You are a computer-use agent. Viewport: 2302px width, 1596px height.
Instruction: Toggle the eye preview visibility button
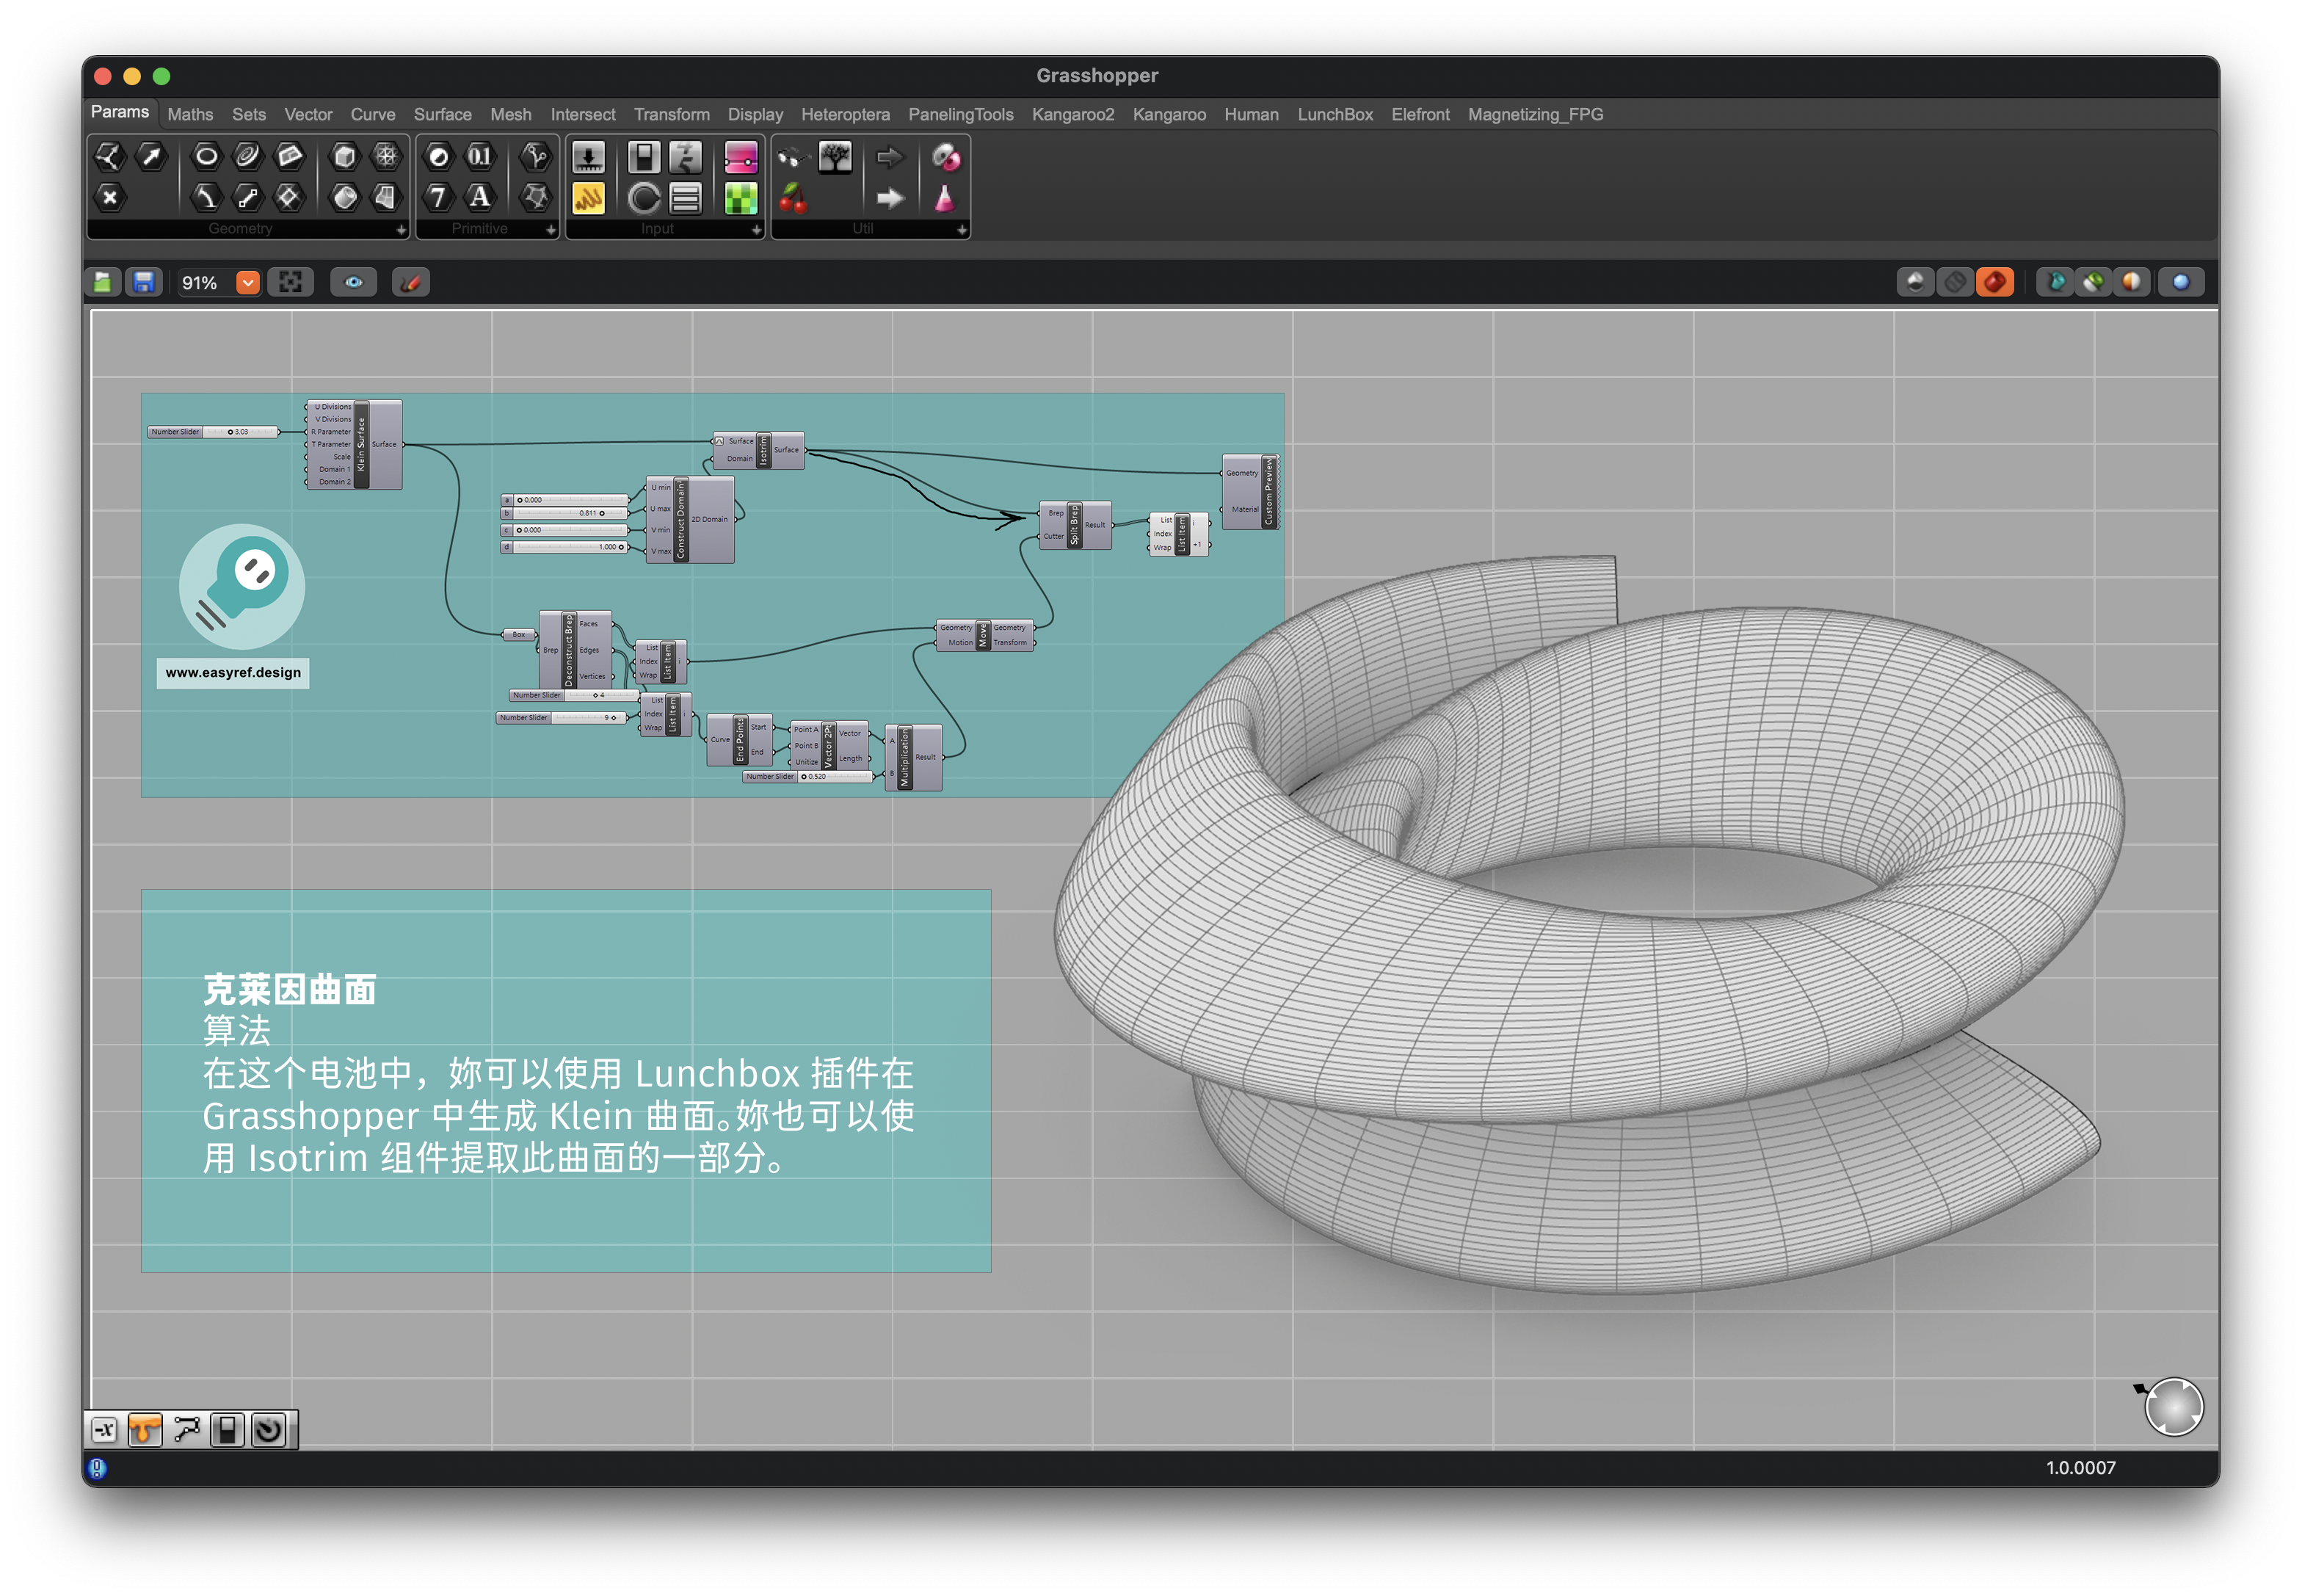[x=353, y=283]
